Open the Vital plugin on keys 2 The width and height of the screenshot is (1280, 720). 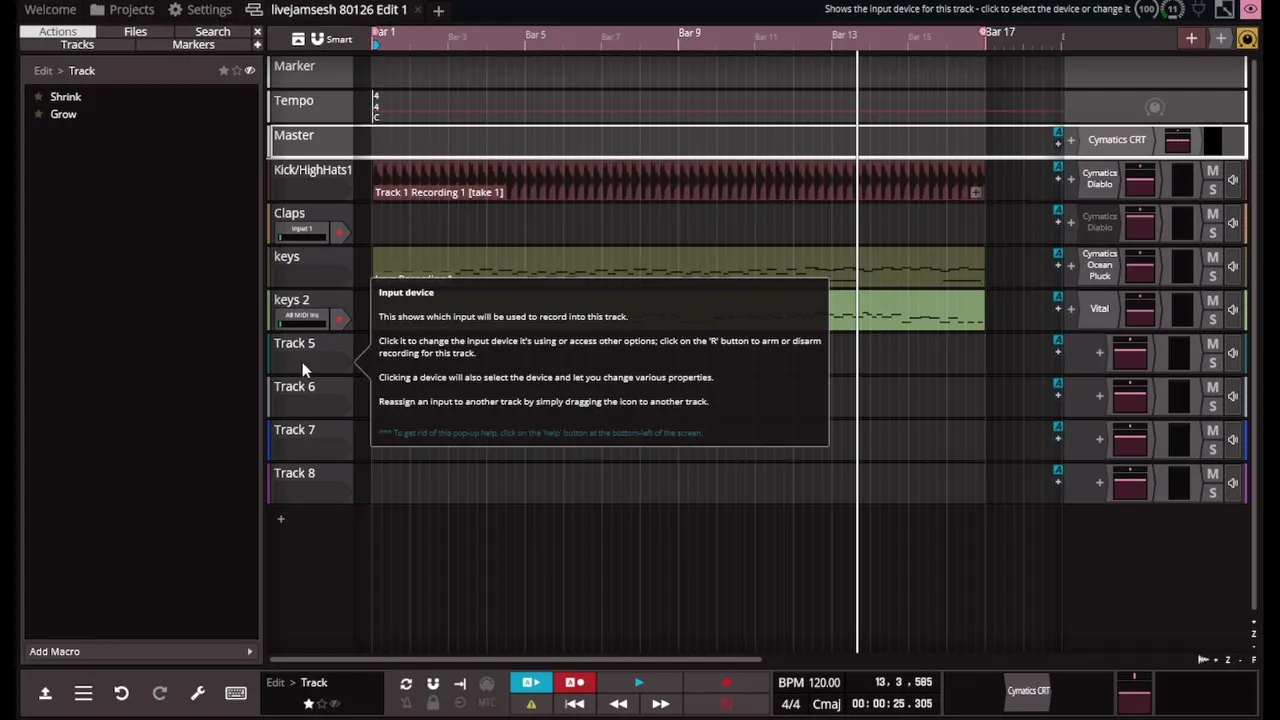click(1099, 309)
